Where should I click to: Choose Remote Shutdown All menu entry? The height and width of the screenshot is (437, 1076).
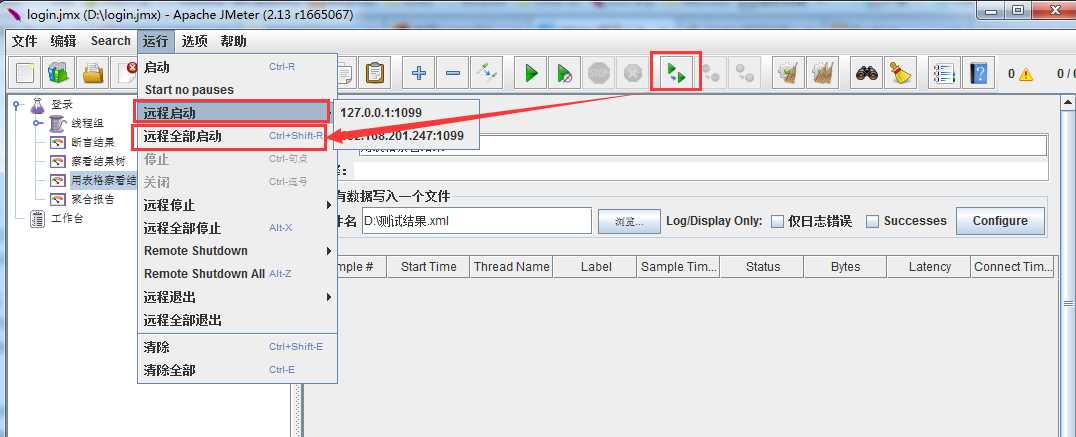237,274
